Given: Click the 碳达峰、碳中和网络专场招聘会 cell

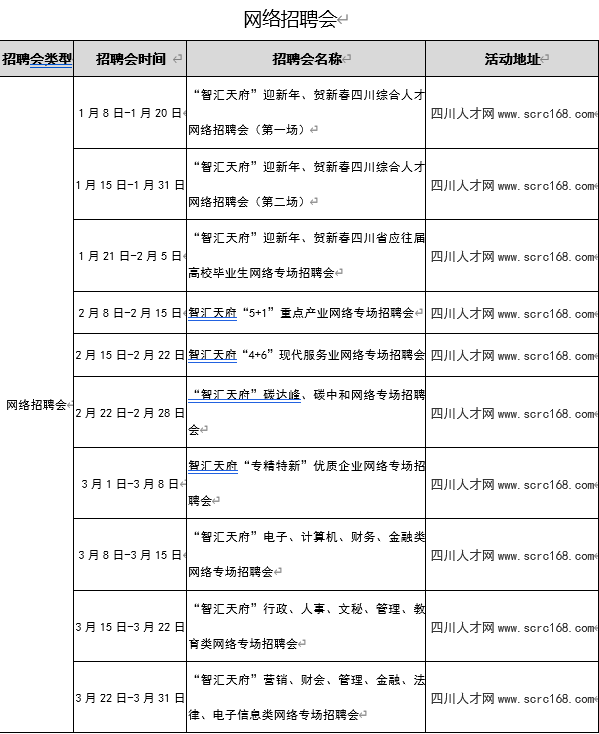Looking at the screenshot, I should [x=306, y=412].
